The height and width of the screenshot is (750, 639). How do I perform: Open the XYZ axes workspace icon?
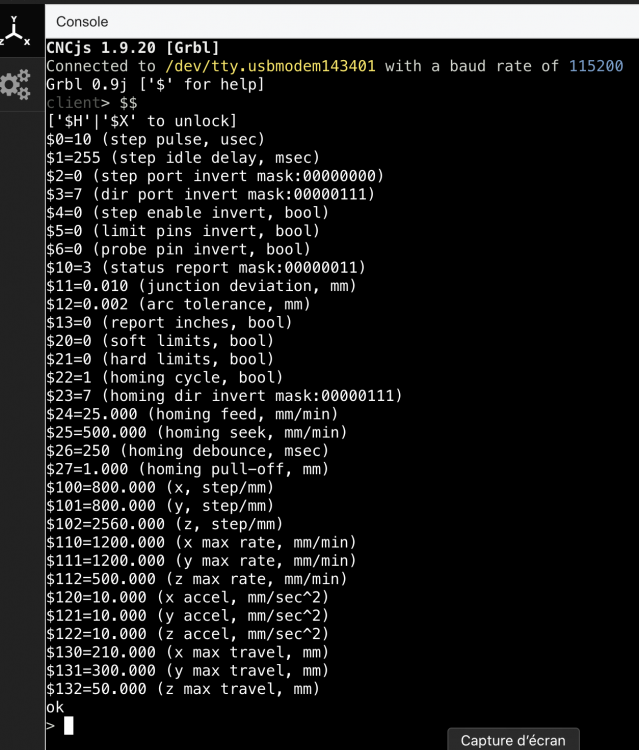pyautogui.click(x=15, y=30)
